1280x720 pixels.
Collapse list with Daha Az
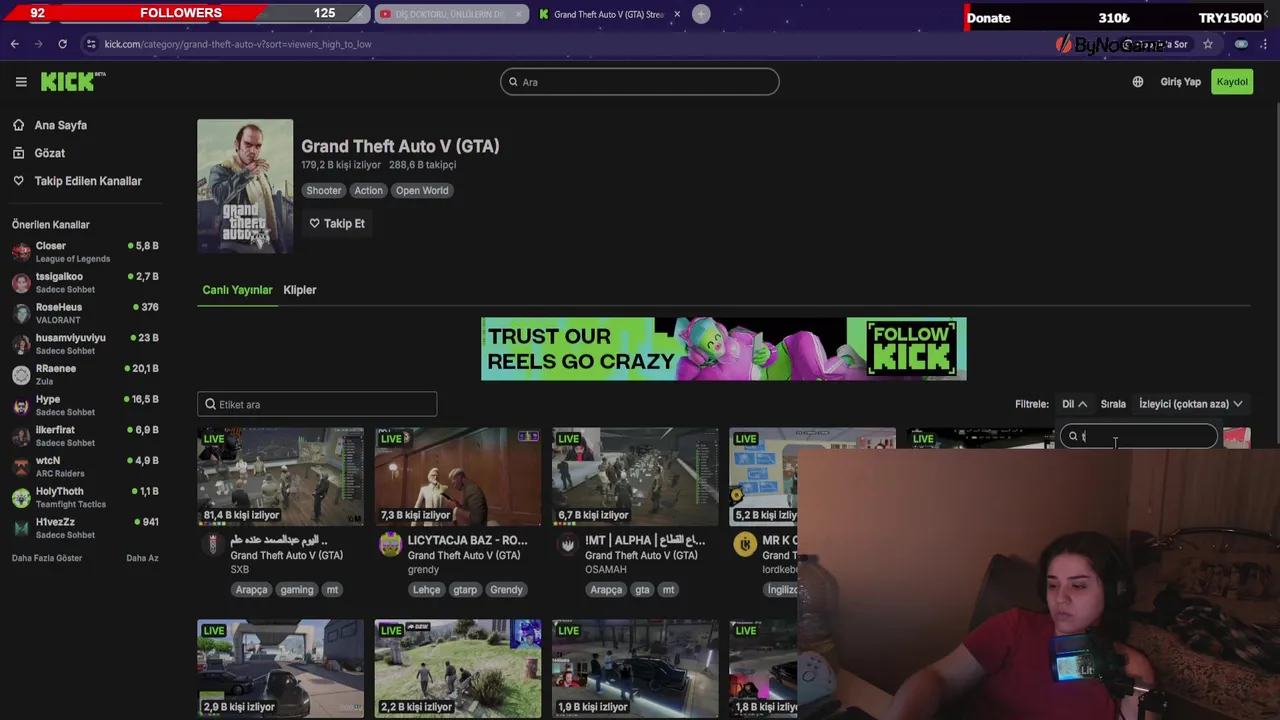click(x=142, y=558)
